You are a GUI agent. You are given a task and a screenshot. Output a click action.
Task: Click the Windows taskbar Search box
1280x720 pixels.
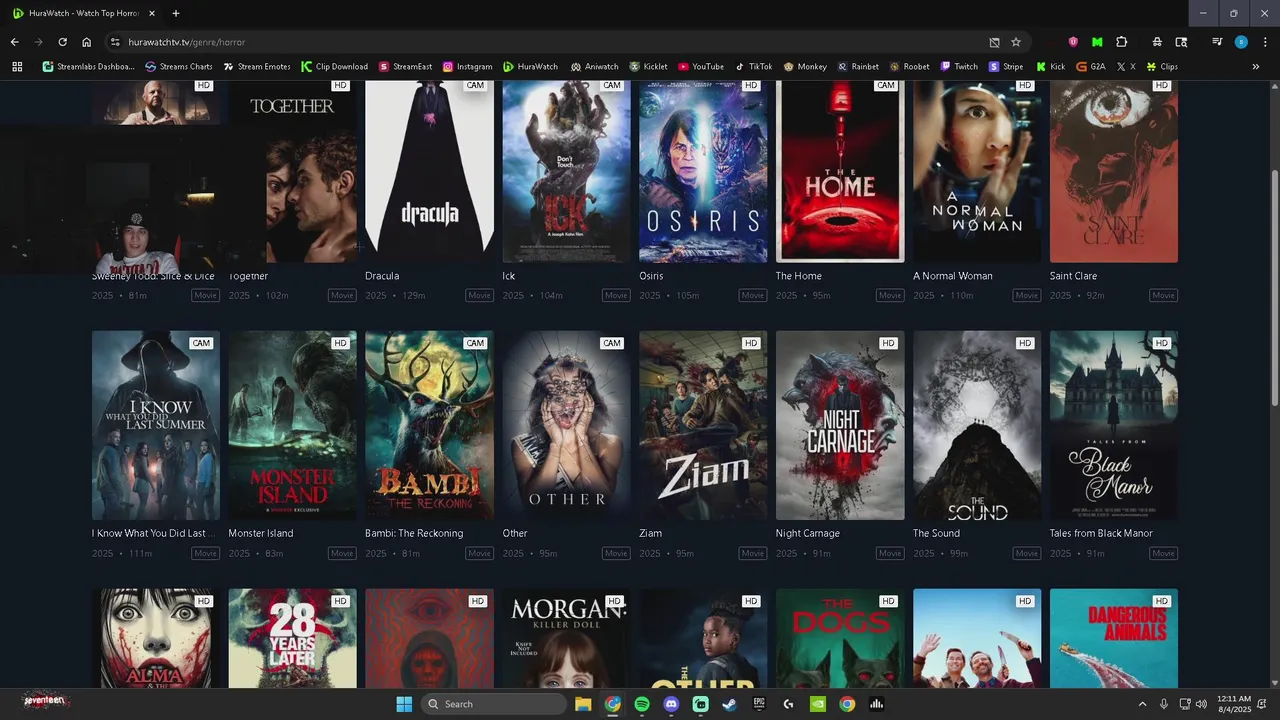494,704
